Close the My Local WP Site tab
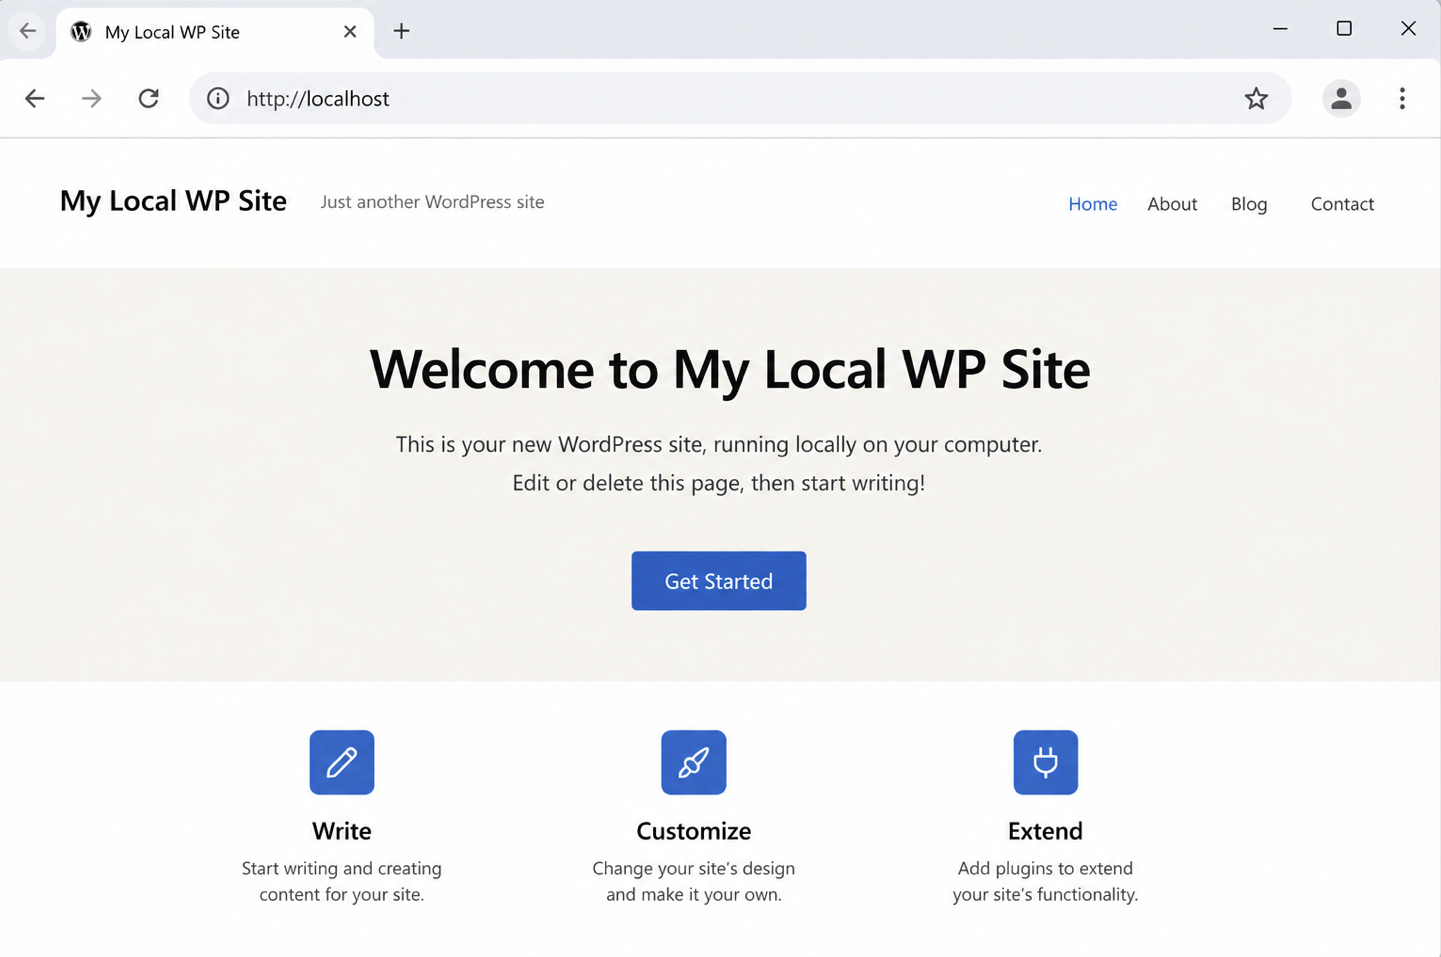Screen dimensions: 1441x957 350,31
